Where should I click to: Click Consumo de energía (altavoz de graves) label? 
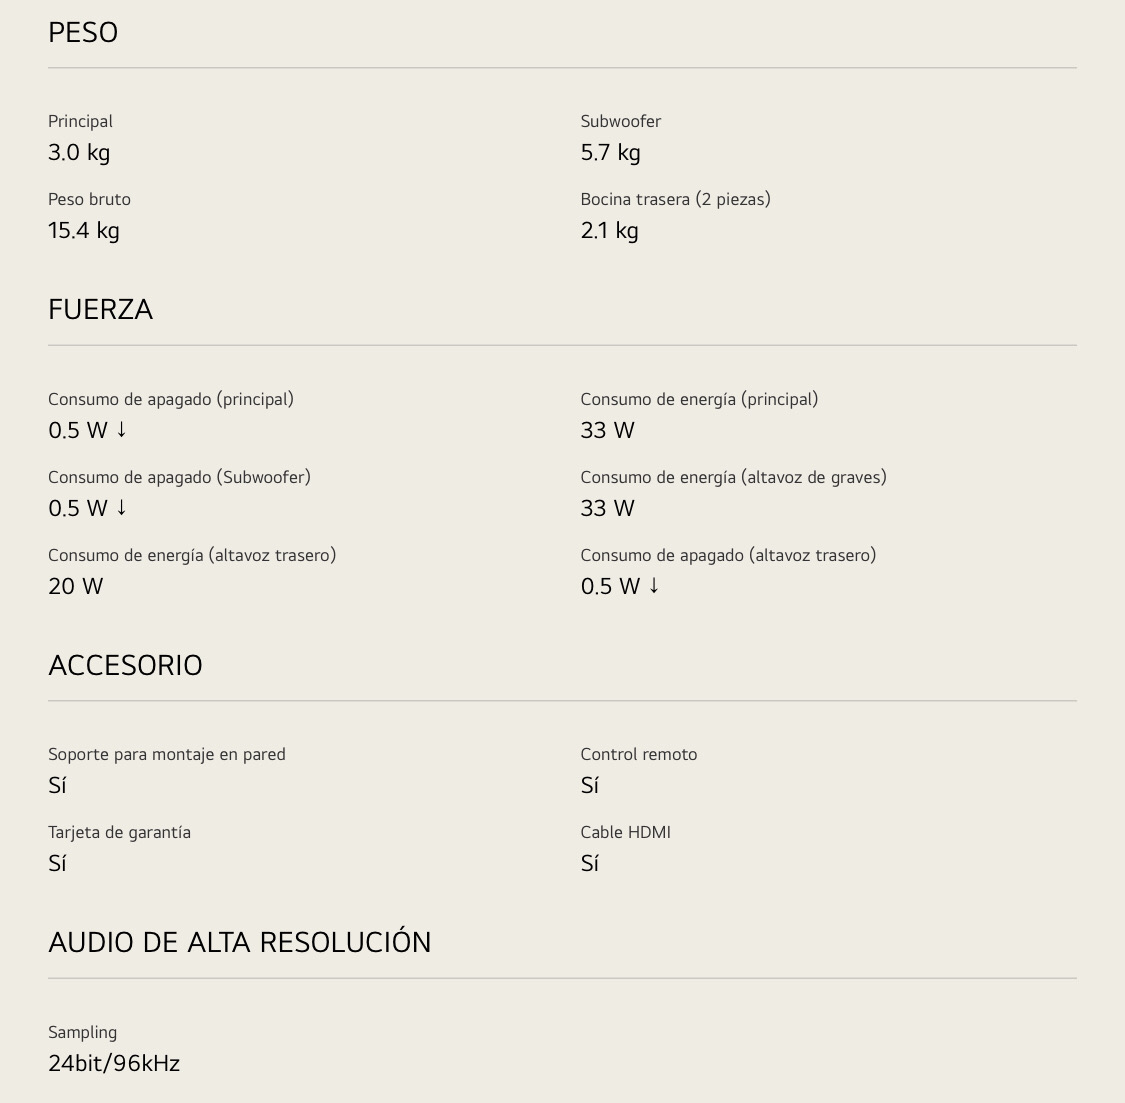click(x=733, y=478)
